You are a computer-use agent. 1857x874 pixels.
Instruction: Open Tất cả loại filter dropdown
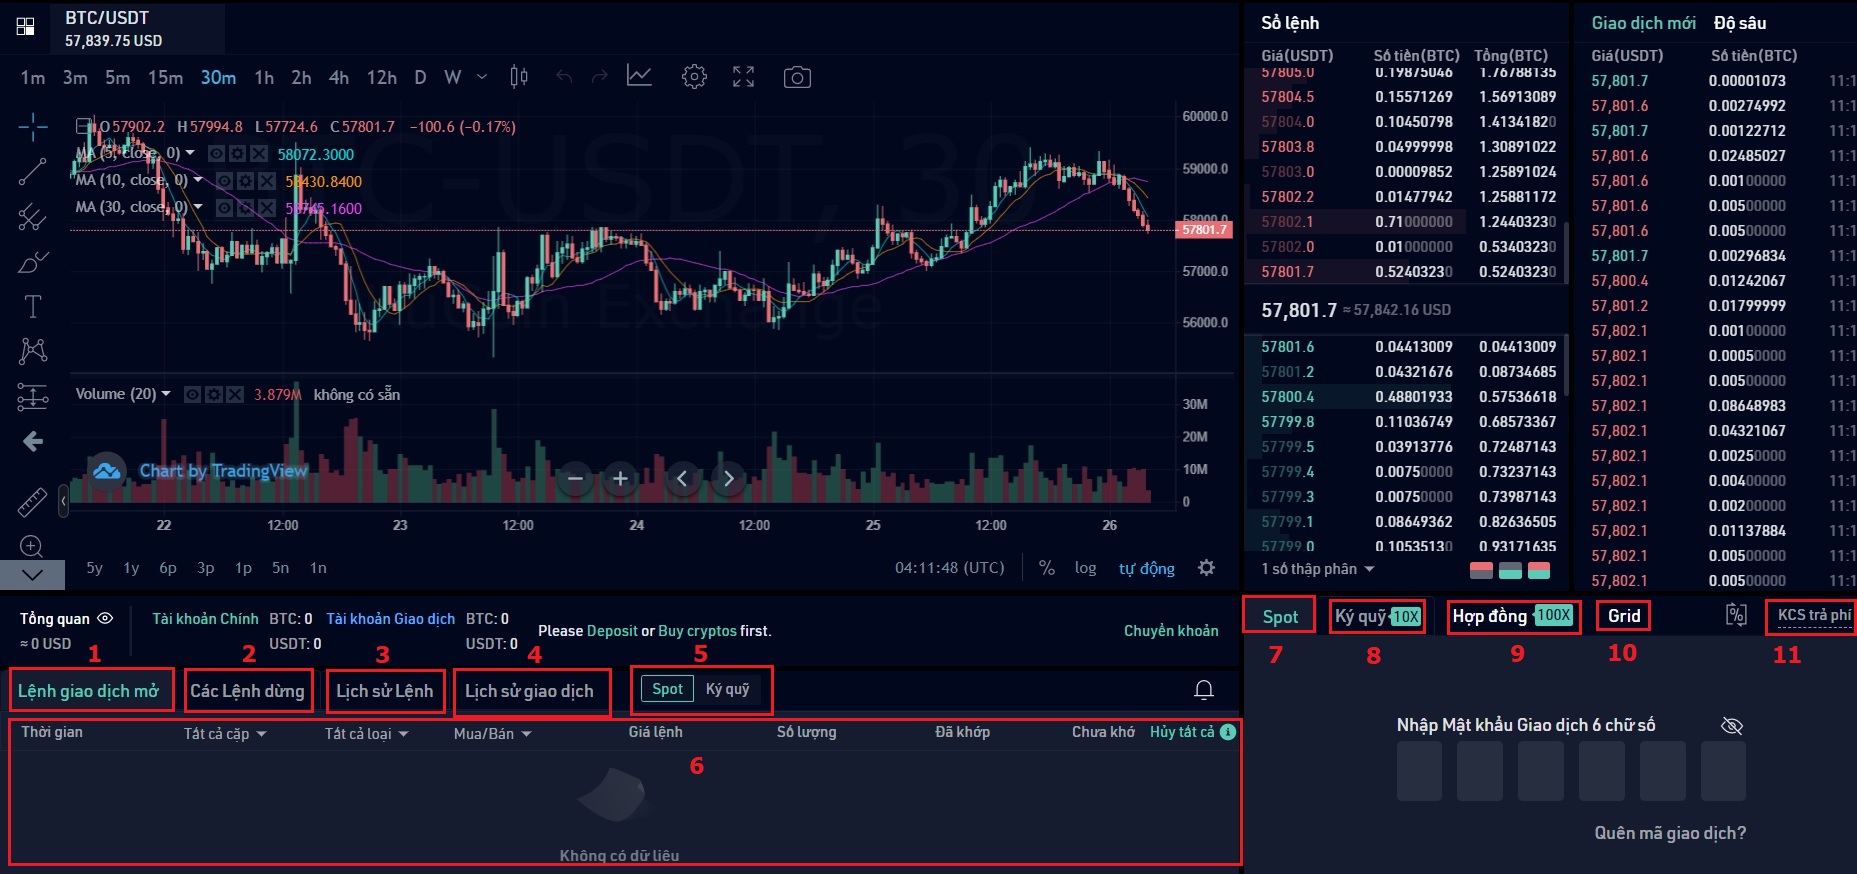pyautogui.click(x=366, y=734)
